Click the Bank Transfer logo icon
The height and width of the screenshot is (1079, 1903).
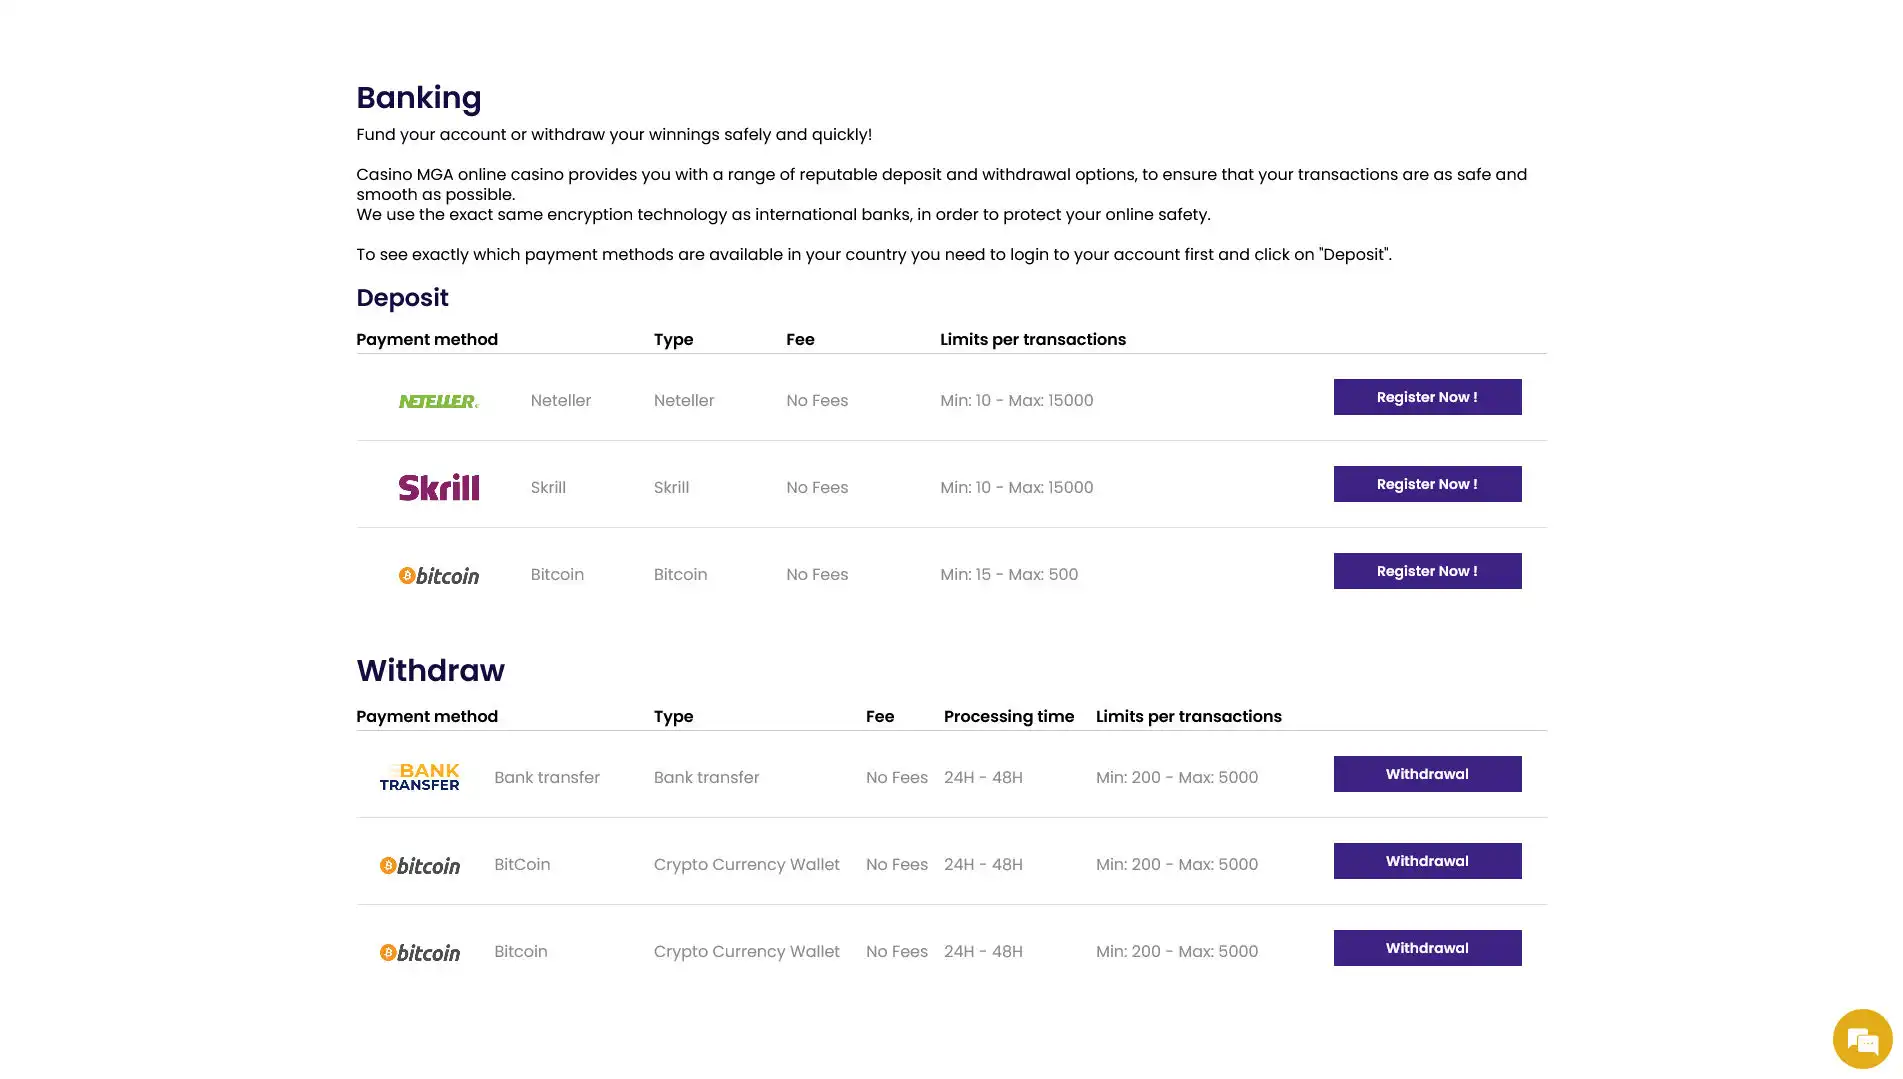coord(419,777)
